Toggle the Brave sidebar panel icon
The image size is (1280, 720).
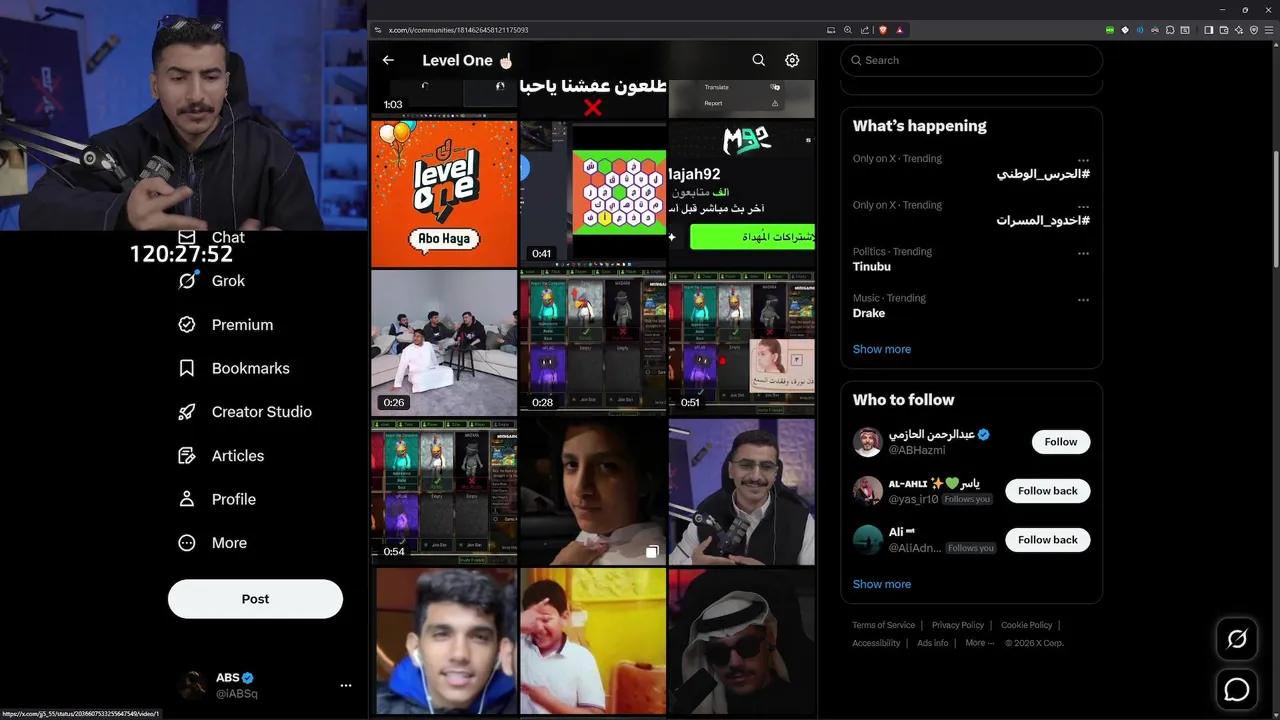pos(1208,30)
